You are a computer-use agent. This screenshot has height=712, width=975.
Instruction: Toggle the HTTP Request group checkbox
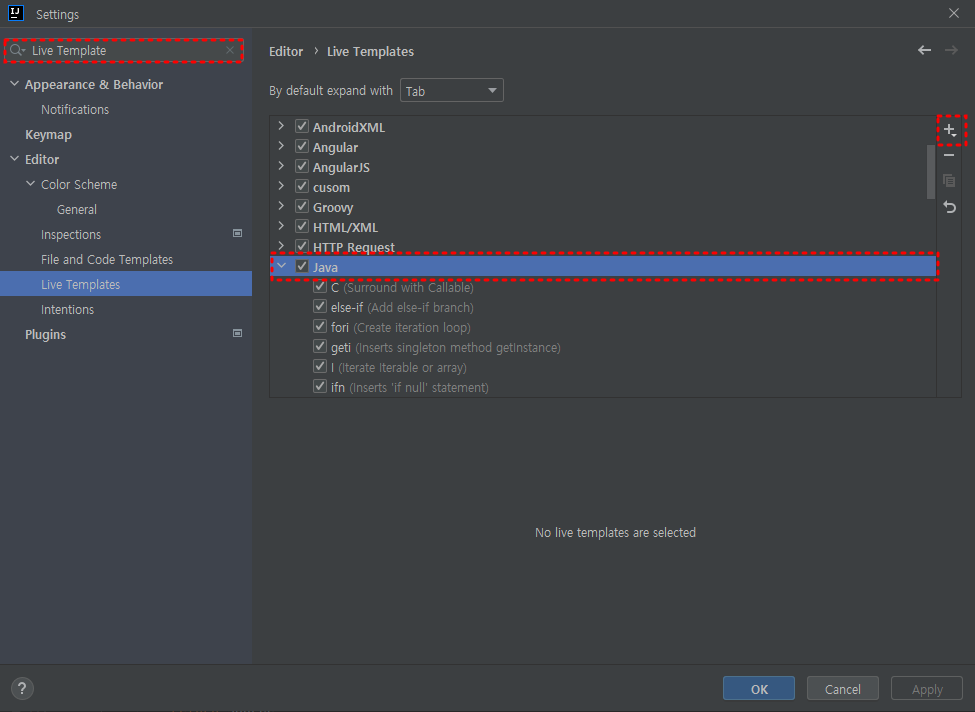[x=302, y=246]
